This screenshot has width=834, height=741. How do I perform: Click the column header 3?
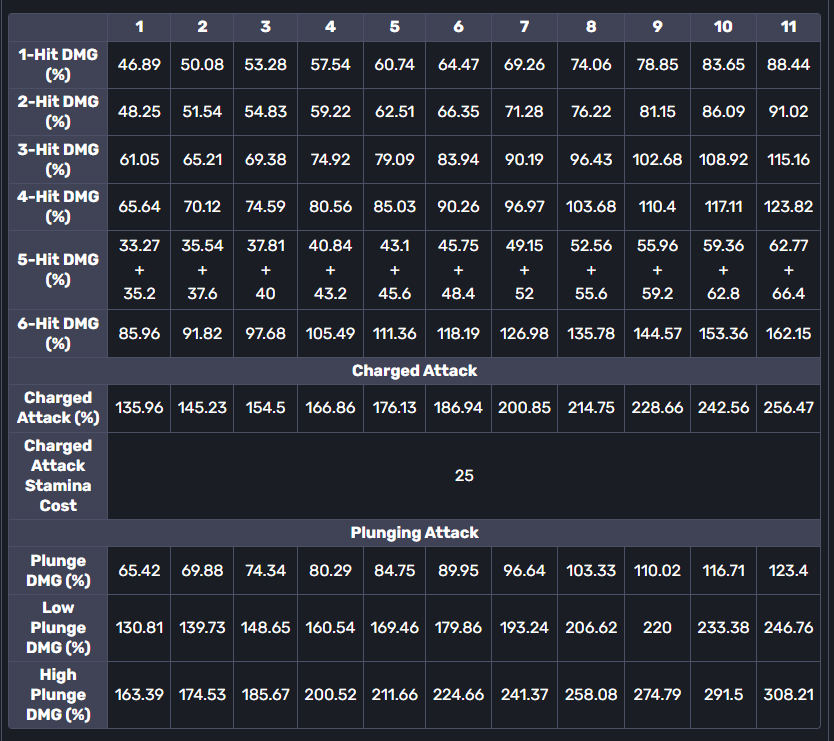pos(265,27)
